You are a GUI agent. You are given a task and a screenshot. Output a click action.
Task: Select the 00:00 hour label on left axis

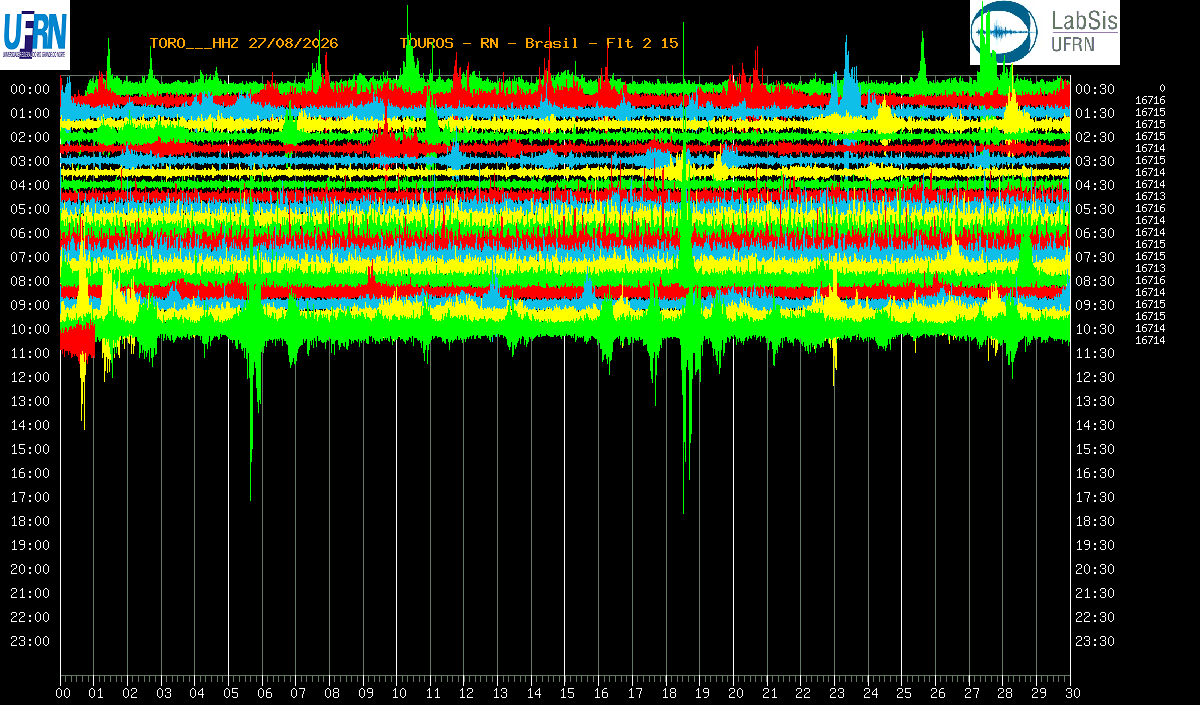[30, 89]
